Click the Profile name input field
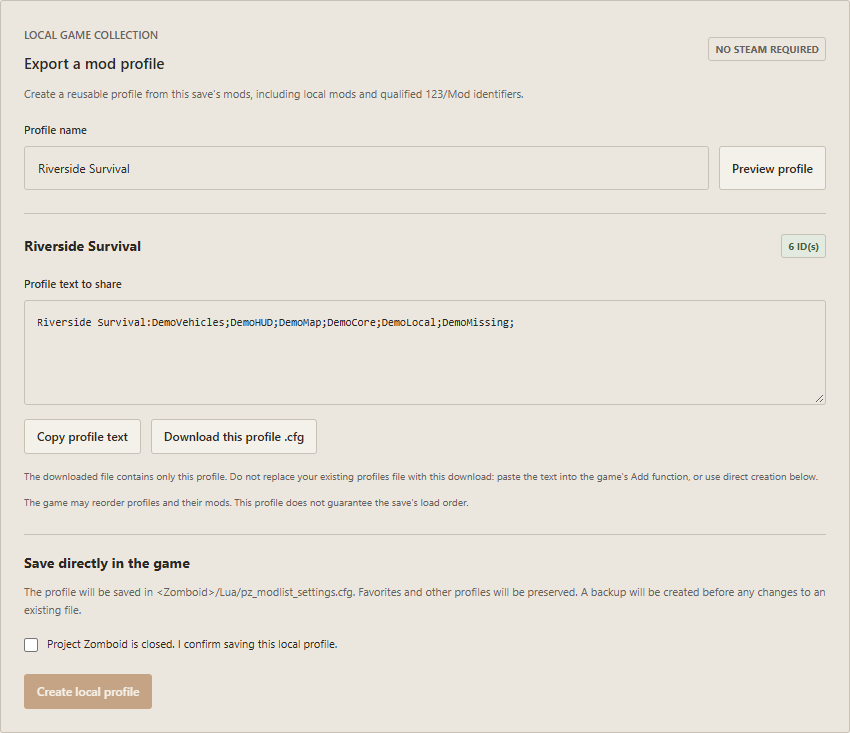The height and width of the screenshot is (733, 850). 366,168
